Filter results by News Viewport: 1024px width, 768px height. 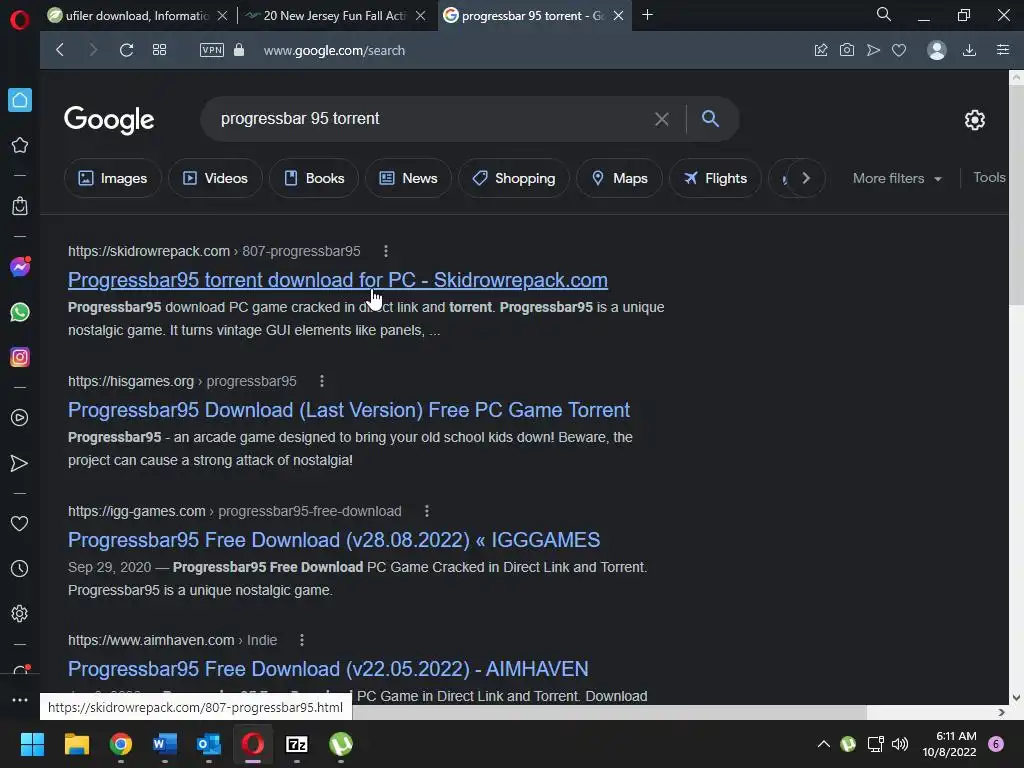(408, 178)
